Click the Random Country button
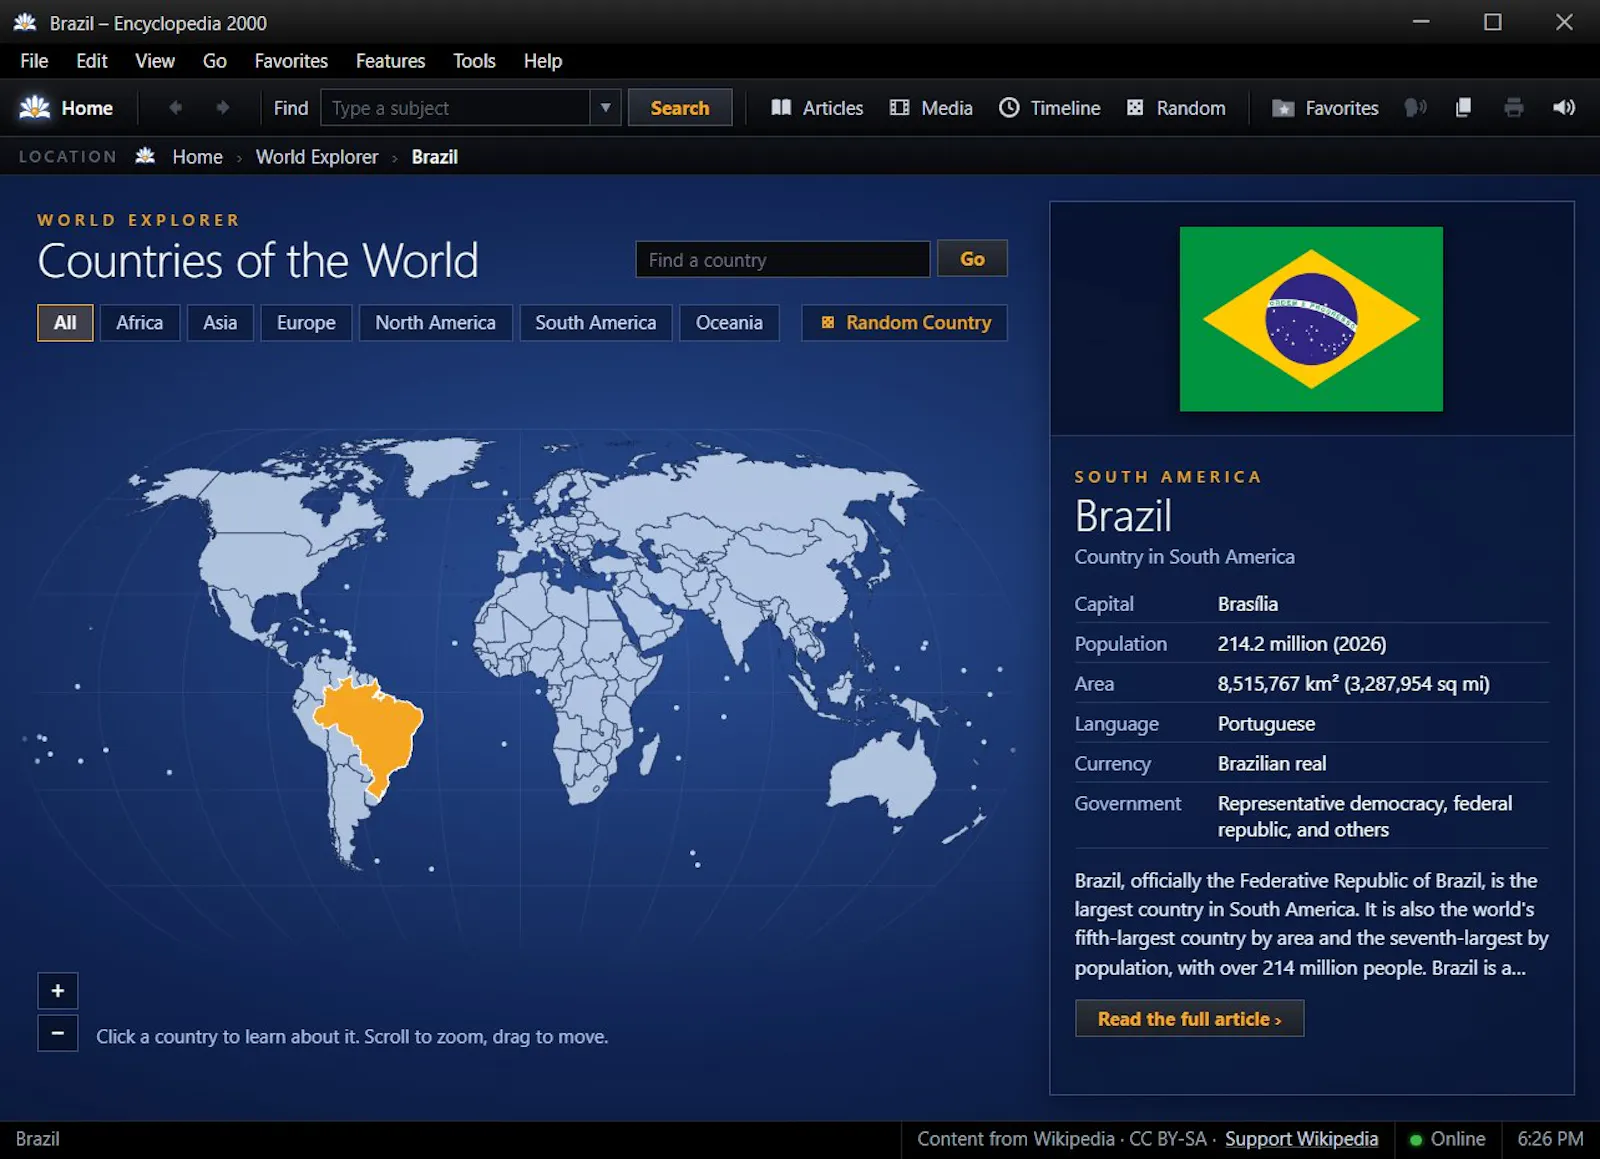The height and width of the screenshot is (1159, 1600). (904, 323)
